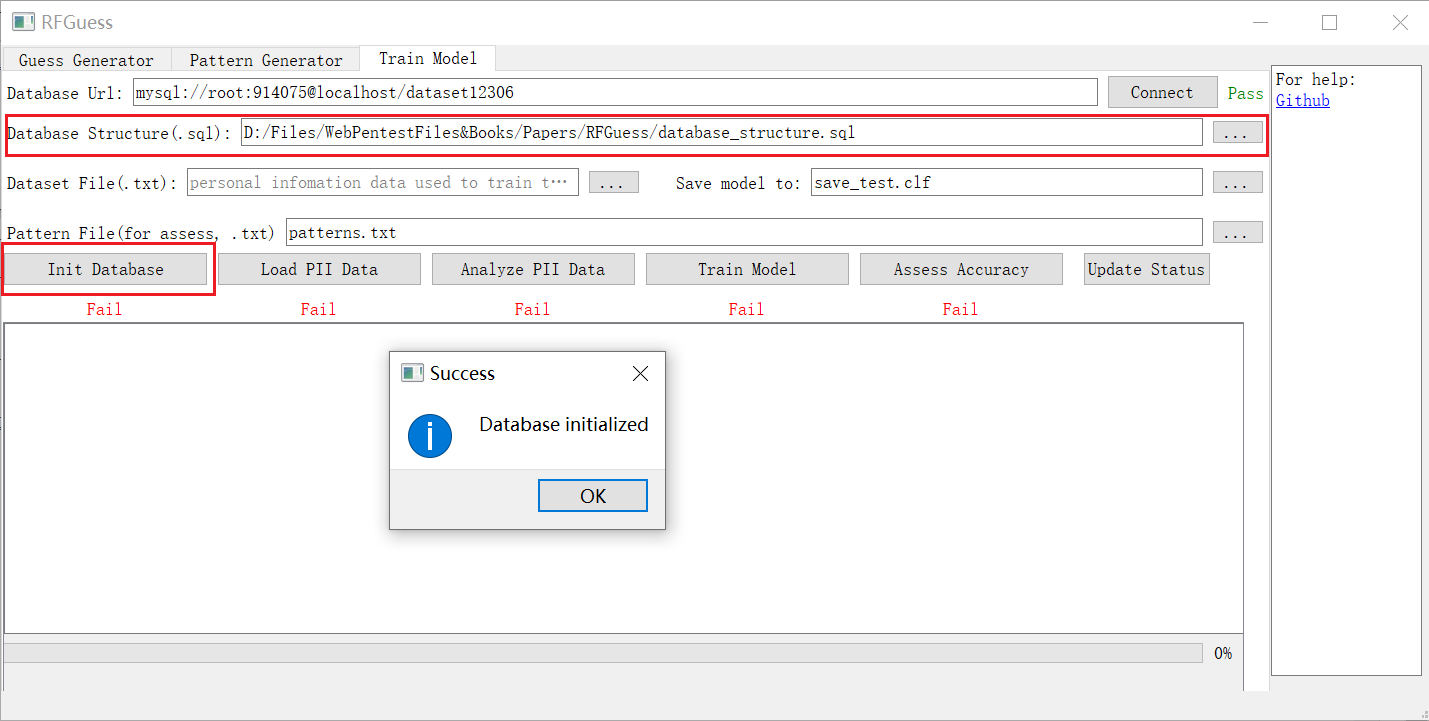Browse for the Database Structure sql file
The height and width of the screenshot is (721, 1429).
(1237, 133)
